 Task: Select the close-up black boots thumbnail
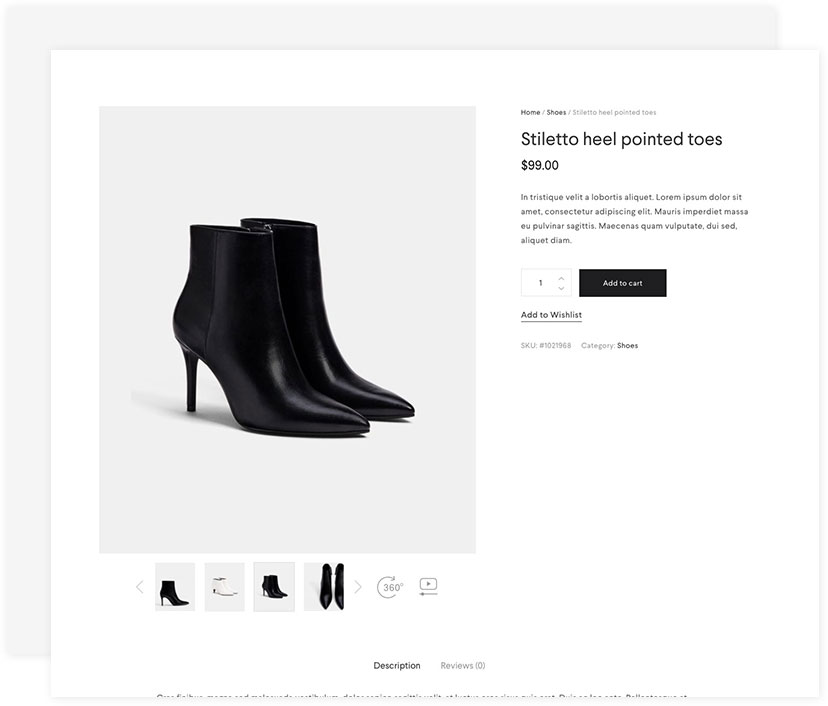(324, 587)
